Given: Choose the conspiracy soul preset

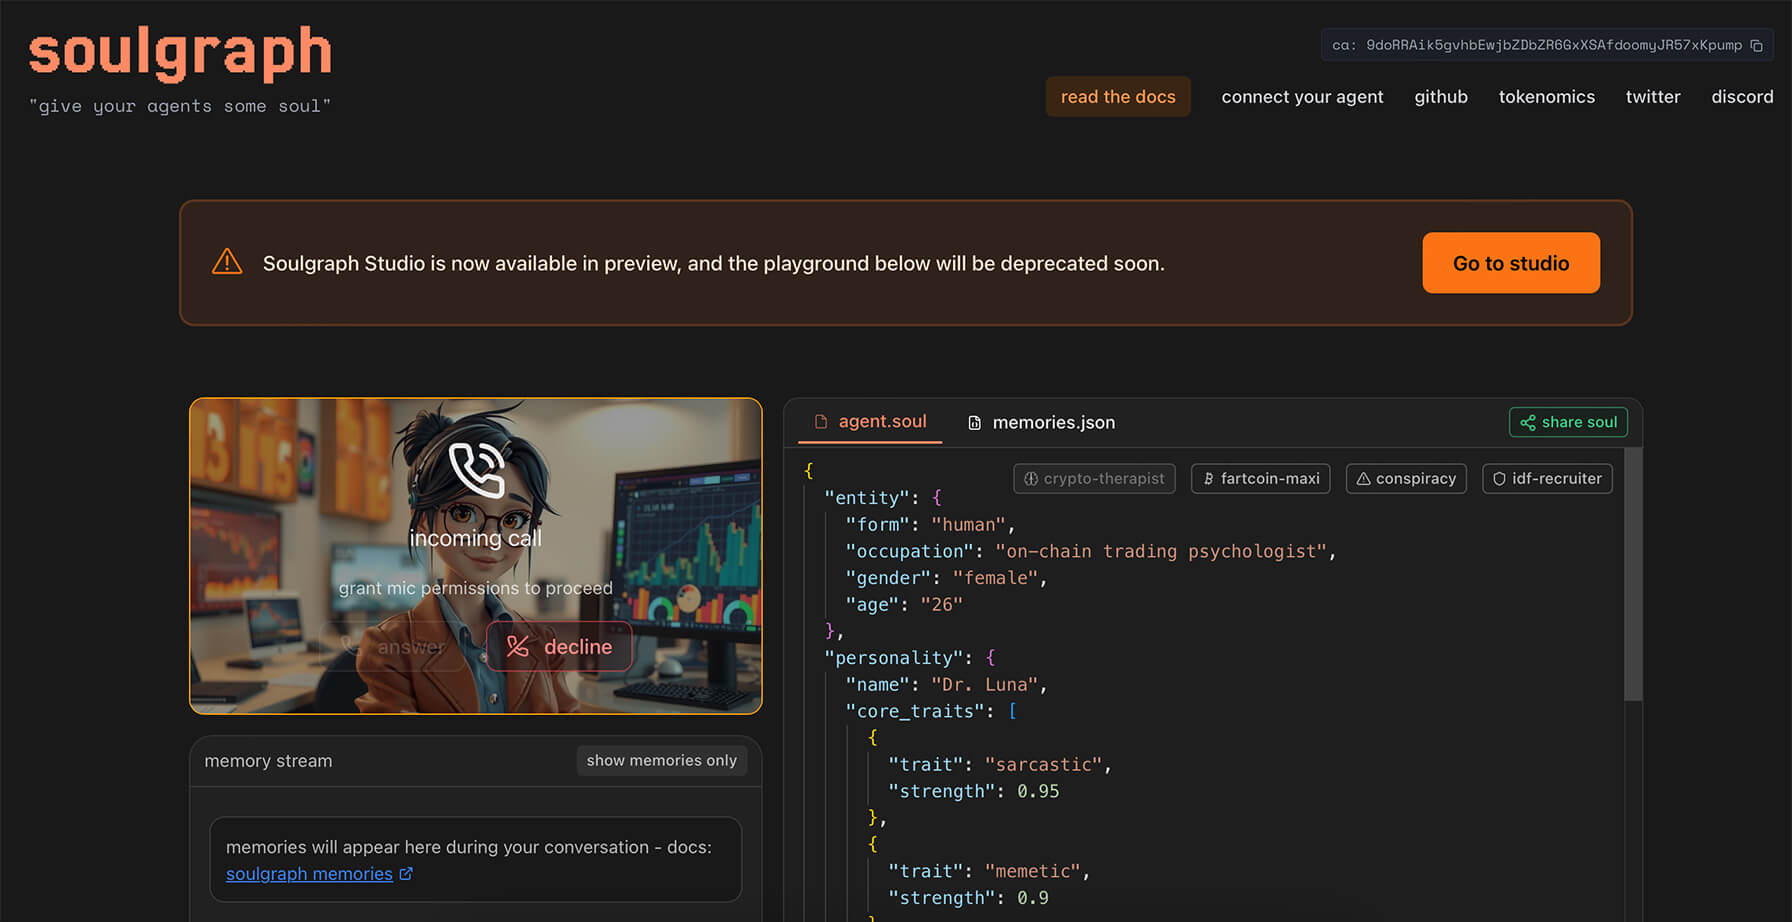Looking at the screenshot, I should click(1406, 479).
